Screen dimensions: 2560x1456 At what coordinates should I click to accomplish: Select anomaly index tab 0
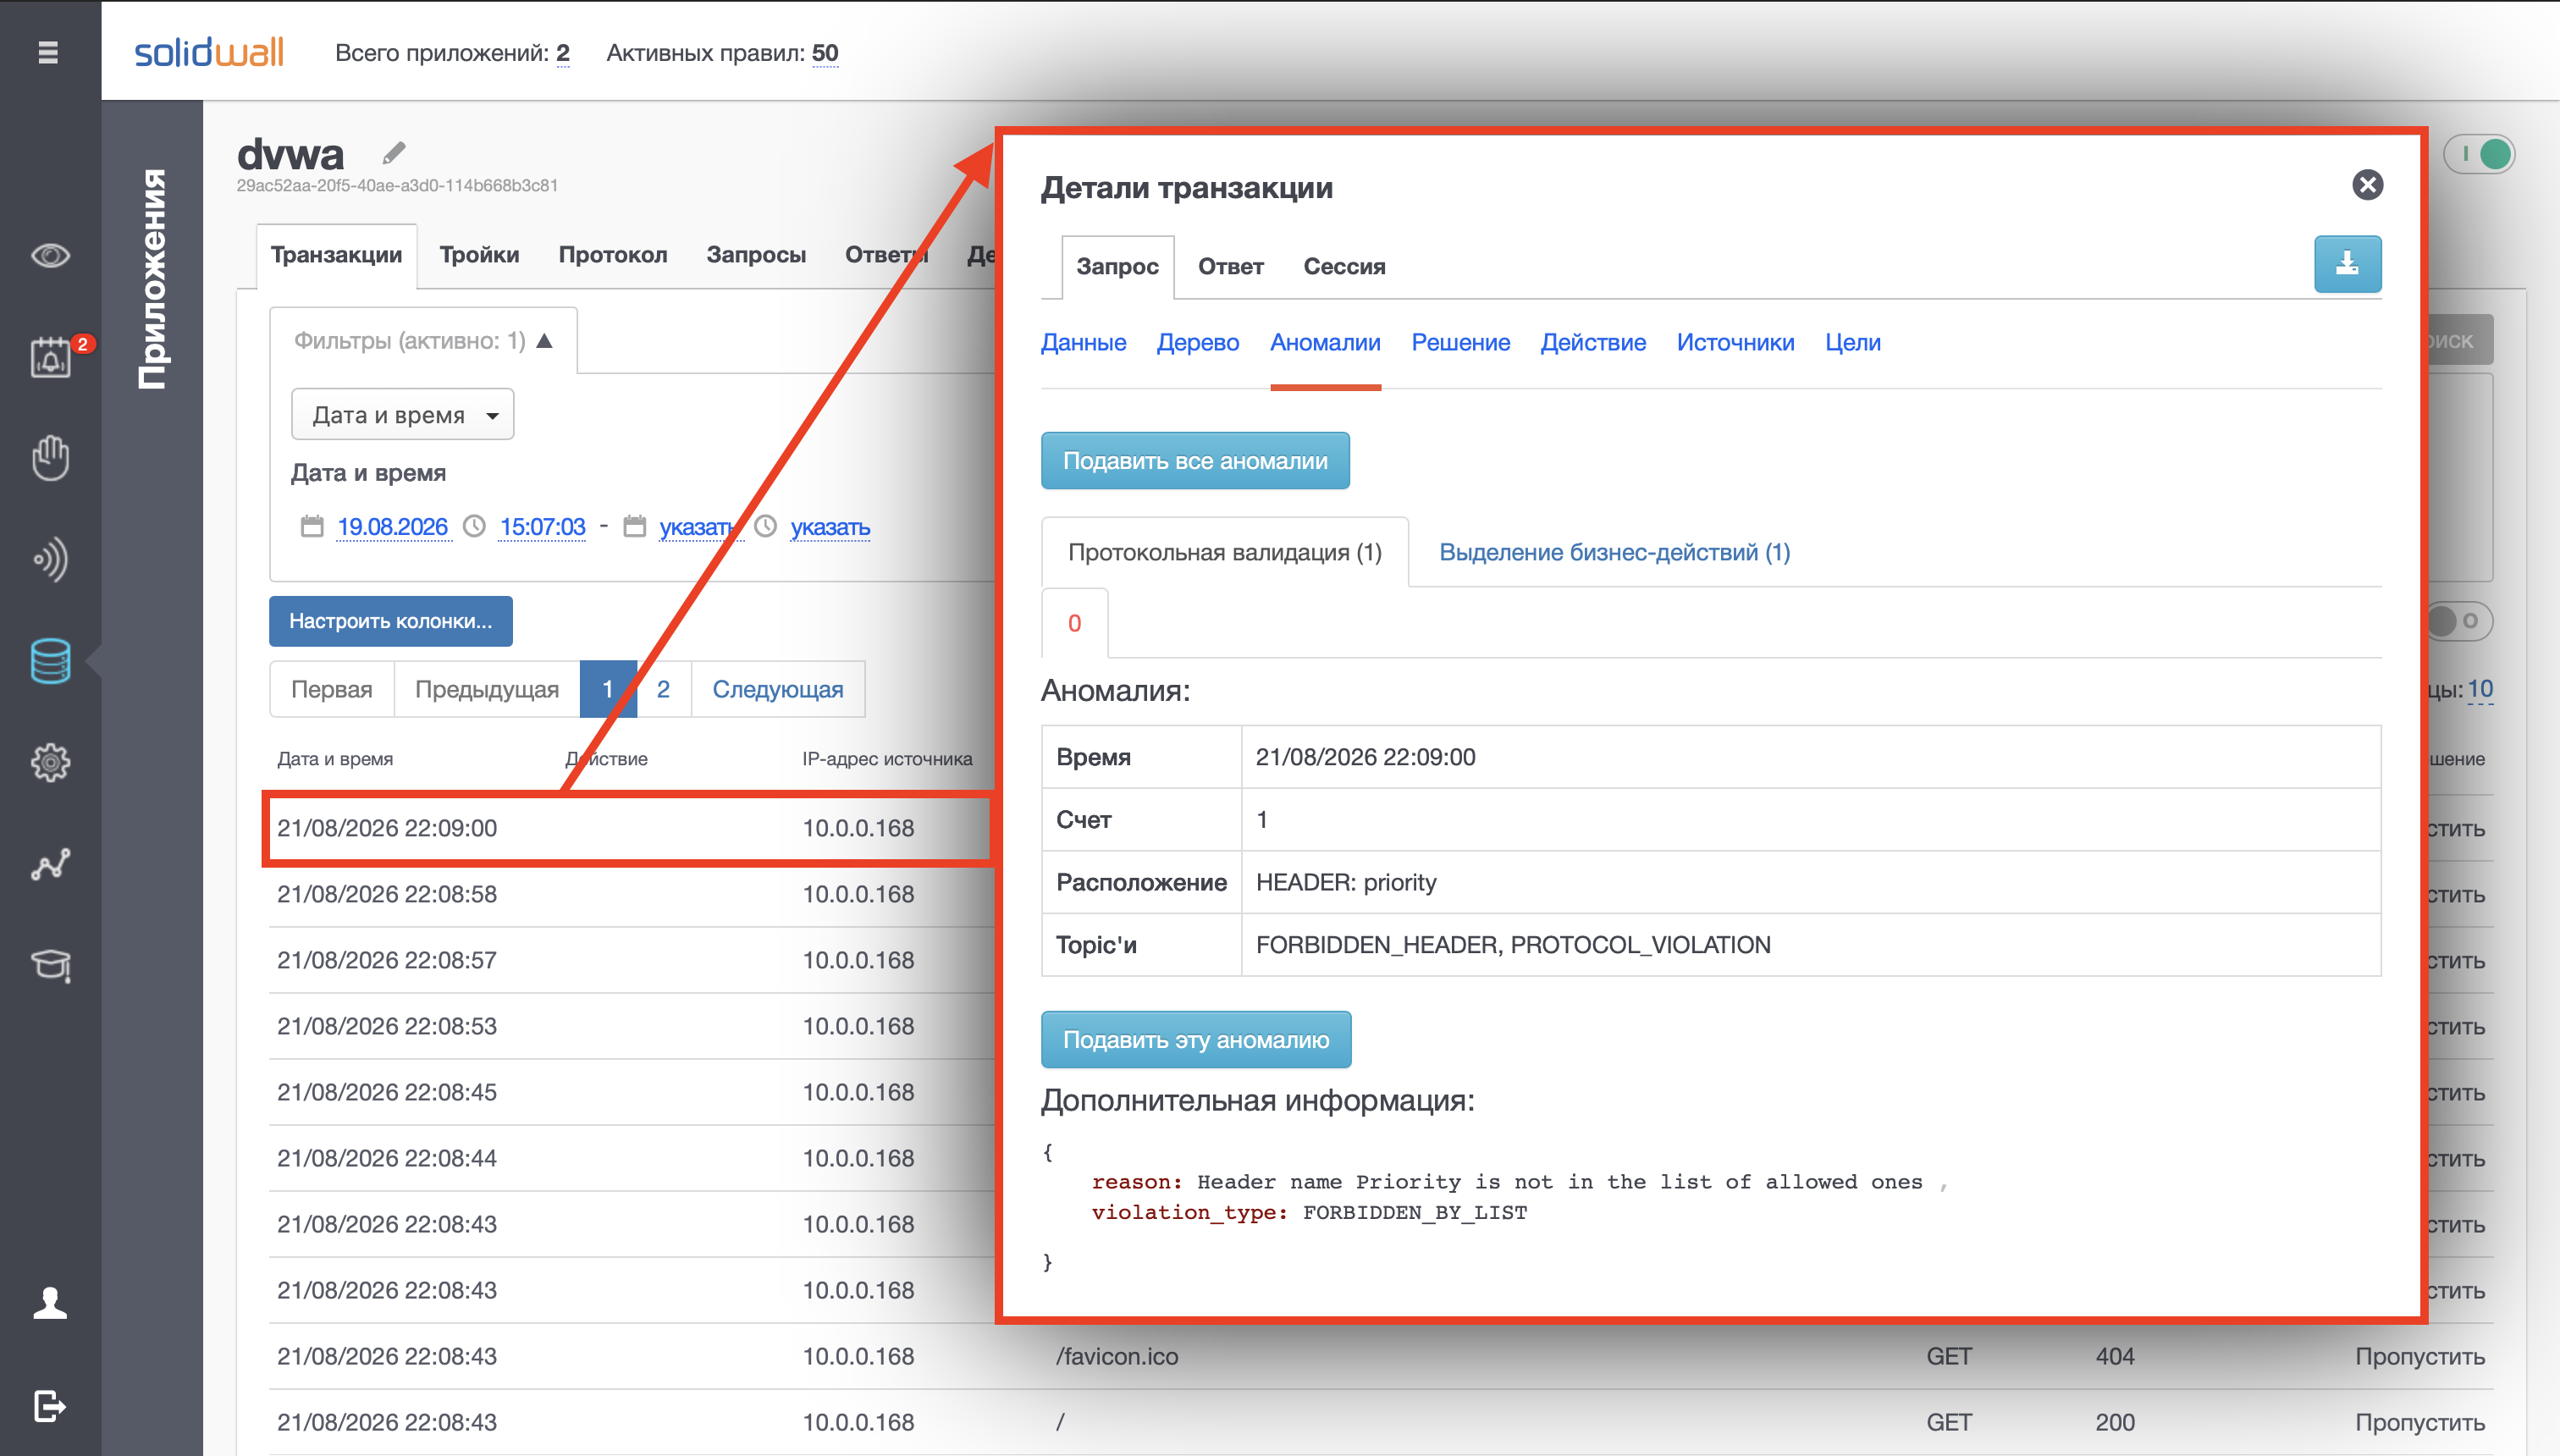pyautogui.click(x=1074, y=623)
